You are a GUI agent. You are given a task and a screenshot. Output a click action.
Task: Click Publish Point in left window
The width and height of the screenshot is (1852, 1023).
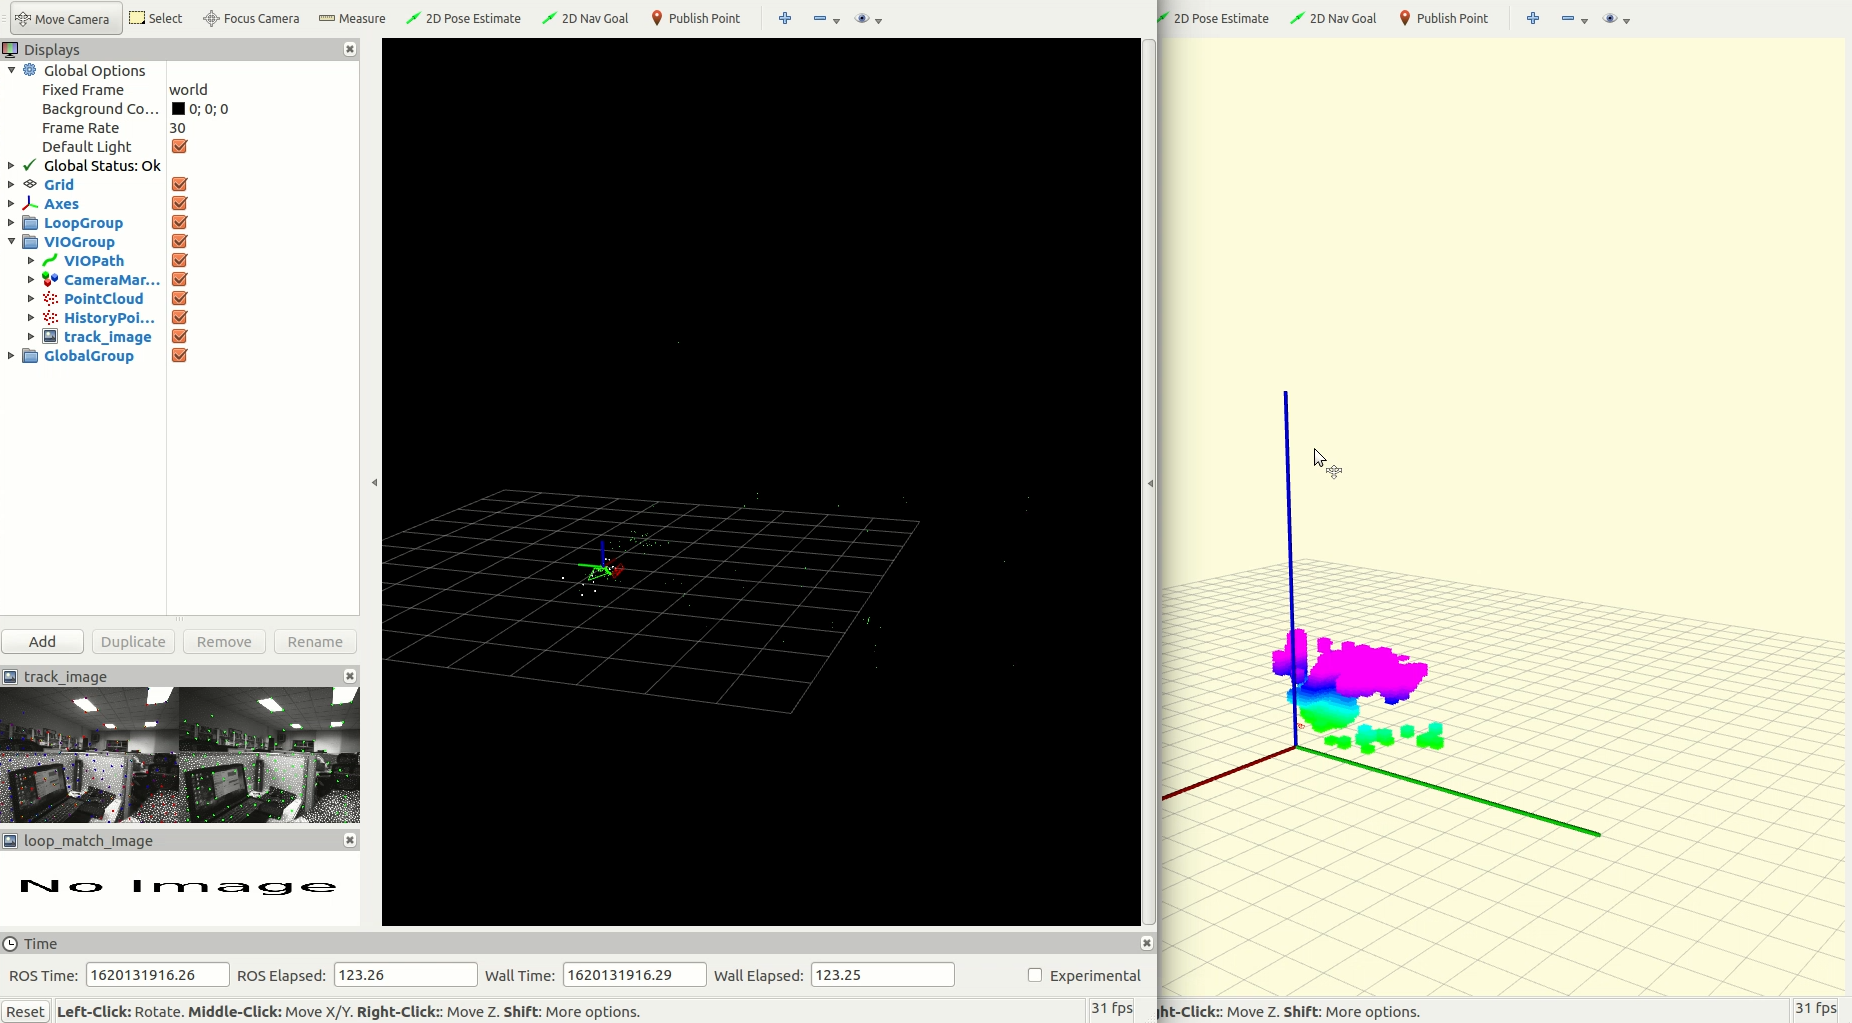point(696,18)
